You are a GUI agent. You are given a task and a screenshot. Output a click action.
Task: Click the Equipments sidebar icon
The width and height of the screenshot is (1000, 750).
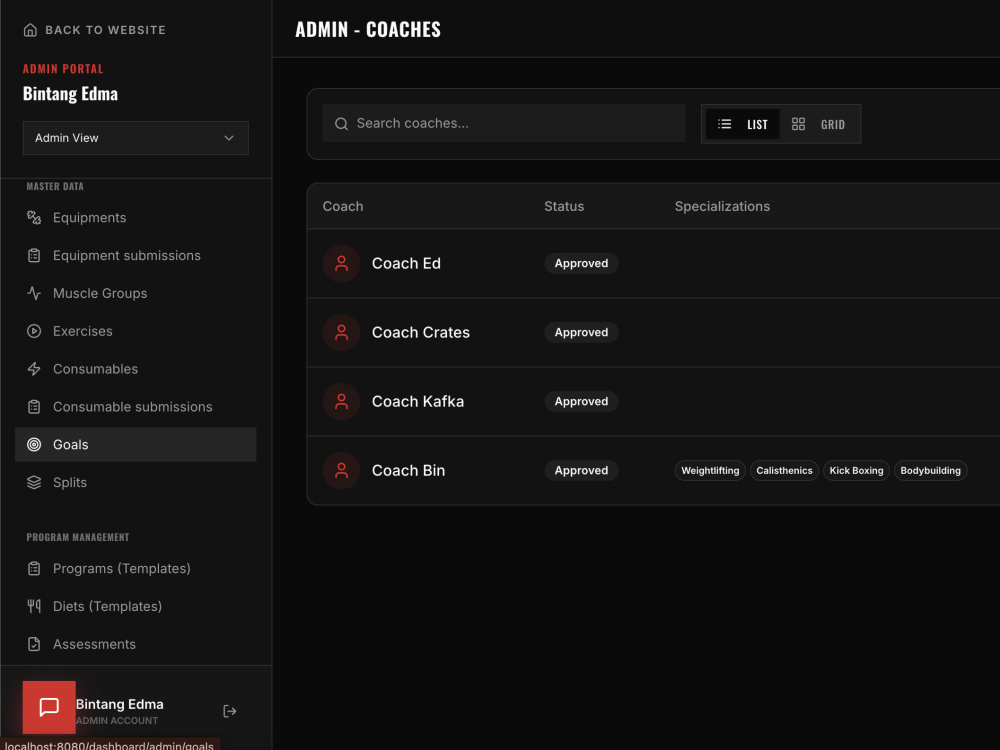34,217
